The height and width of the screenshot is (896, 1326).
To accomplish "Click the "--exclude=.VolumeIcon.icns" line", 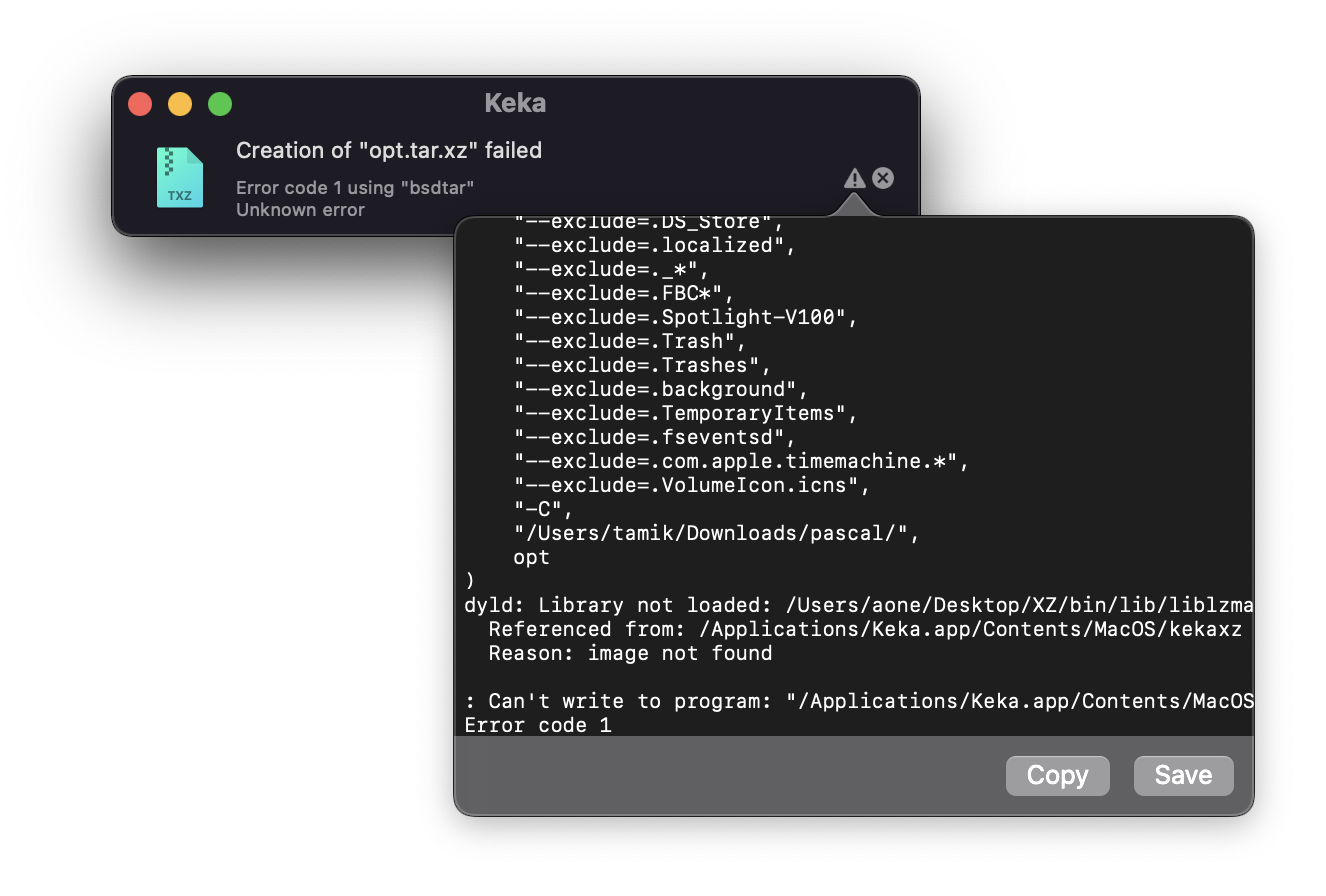I will pos(692,485).
